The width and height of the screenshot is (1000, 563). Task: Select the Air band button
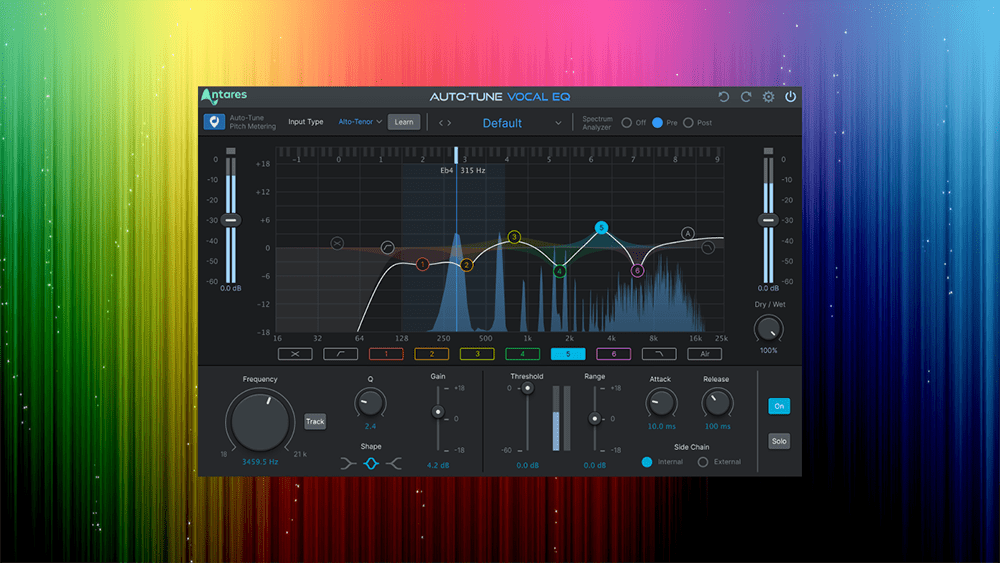point(705,354)
